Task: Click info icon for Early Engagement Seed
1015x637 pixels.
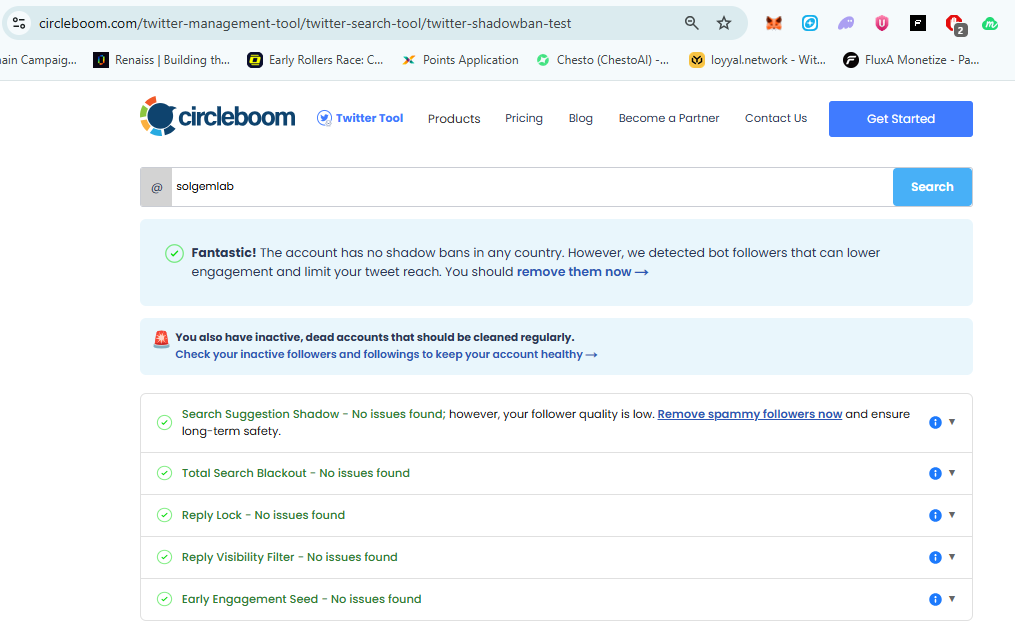Action: (935, 599)
